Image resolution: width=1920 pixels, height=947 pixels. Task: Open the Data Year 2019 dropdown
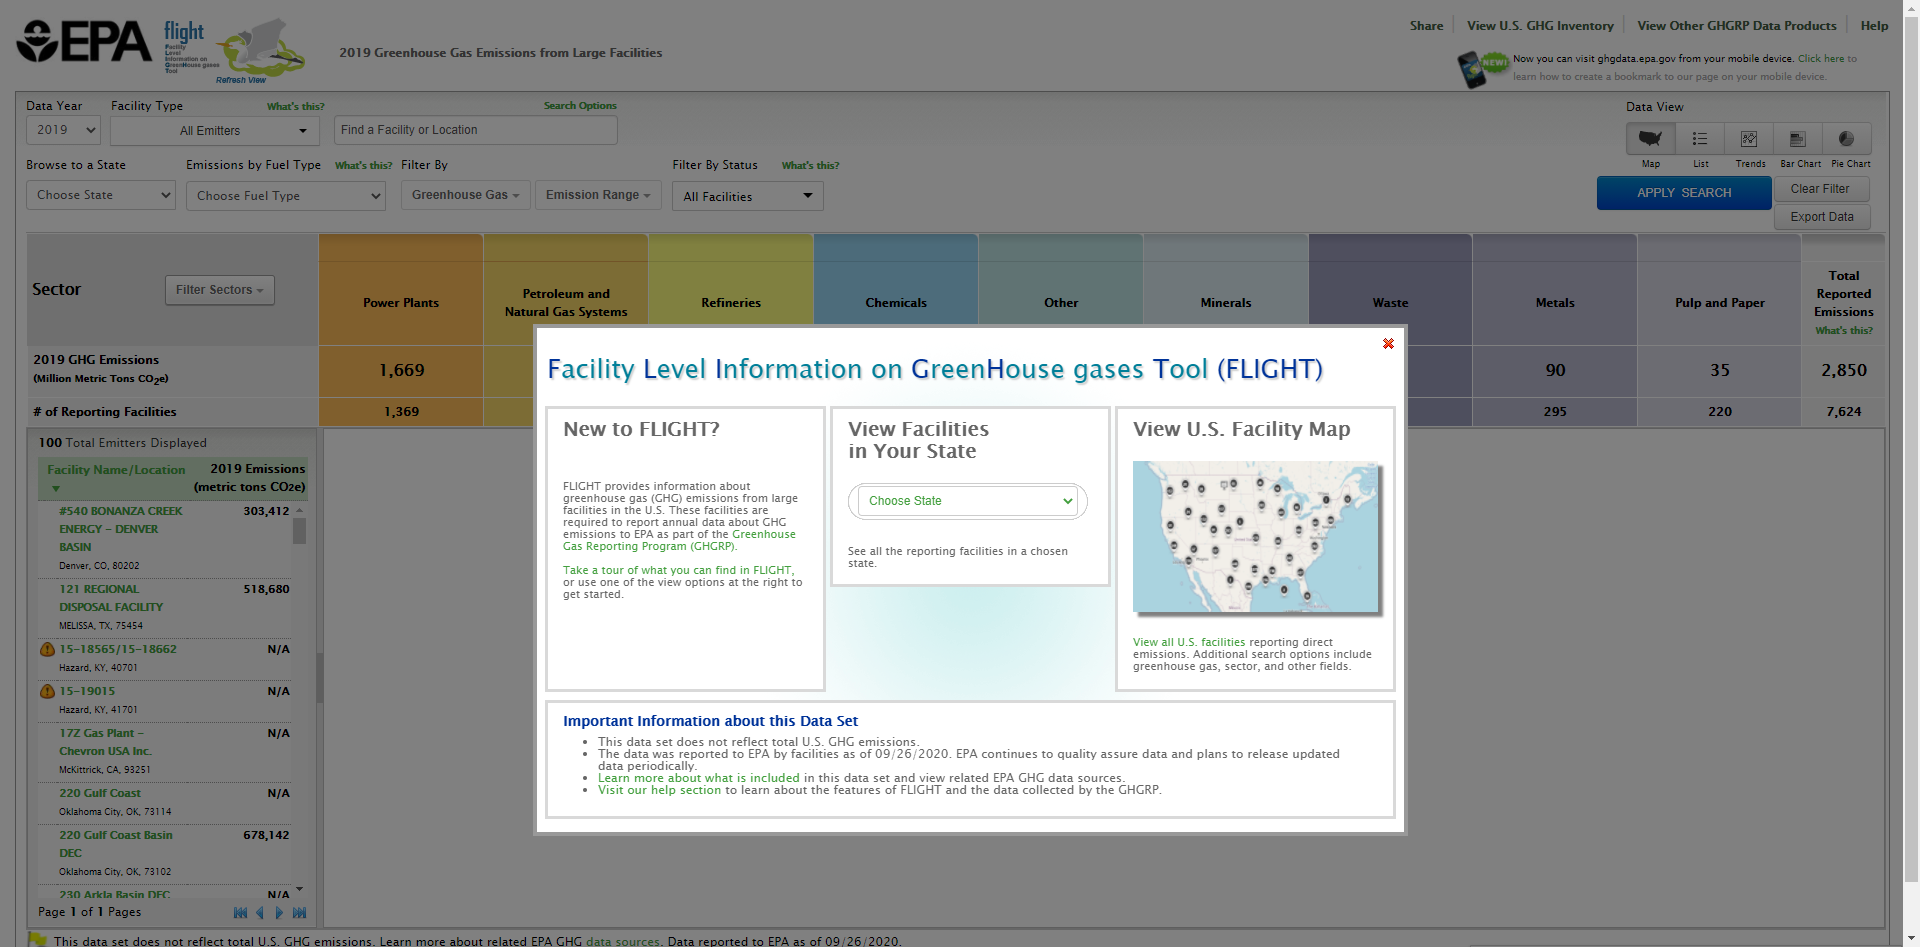click(63, 130)
